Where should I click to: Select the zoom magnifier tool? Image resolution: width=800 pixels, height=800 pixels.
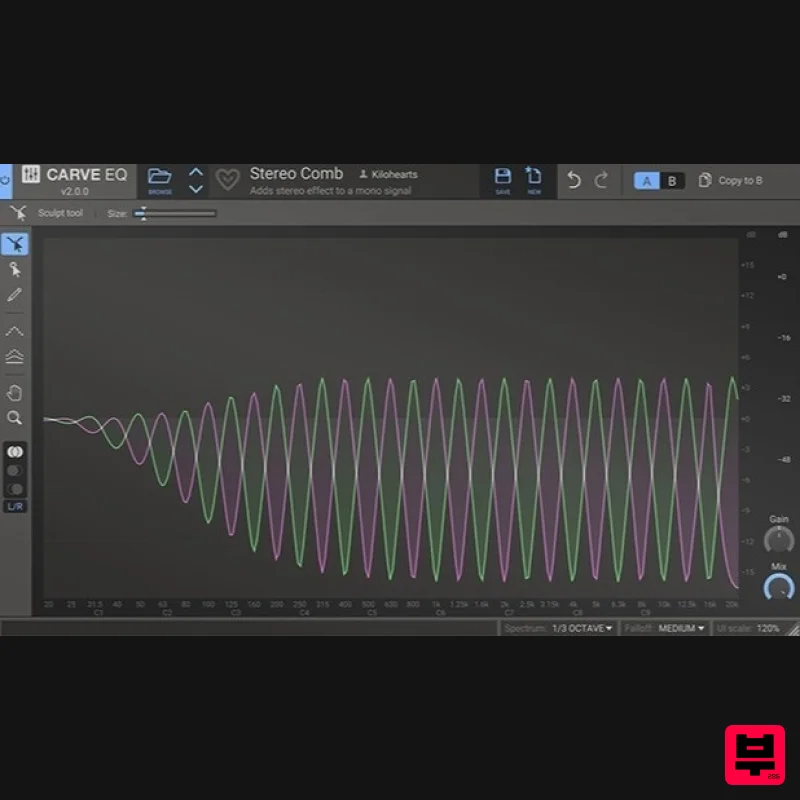pyautogui.click(x=14, y=418)
